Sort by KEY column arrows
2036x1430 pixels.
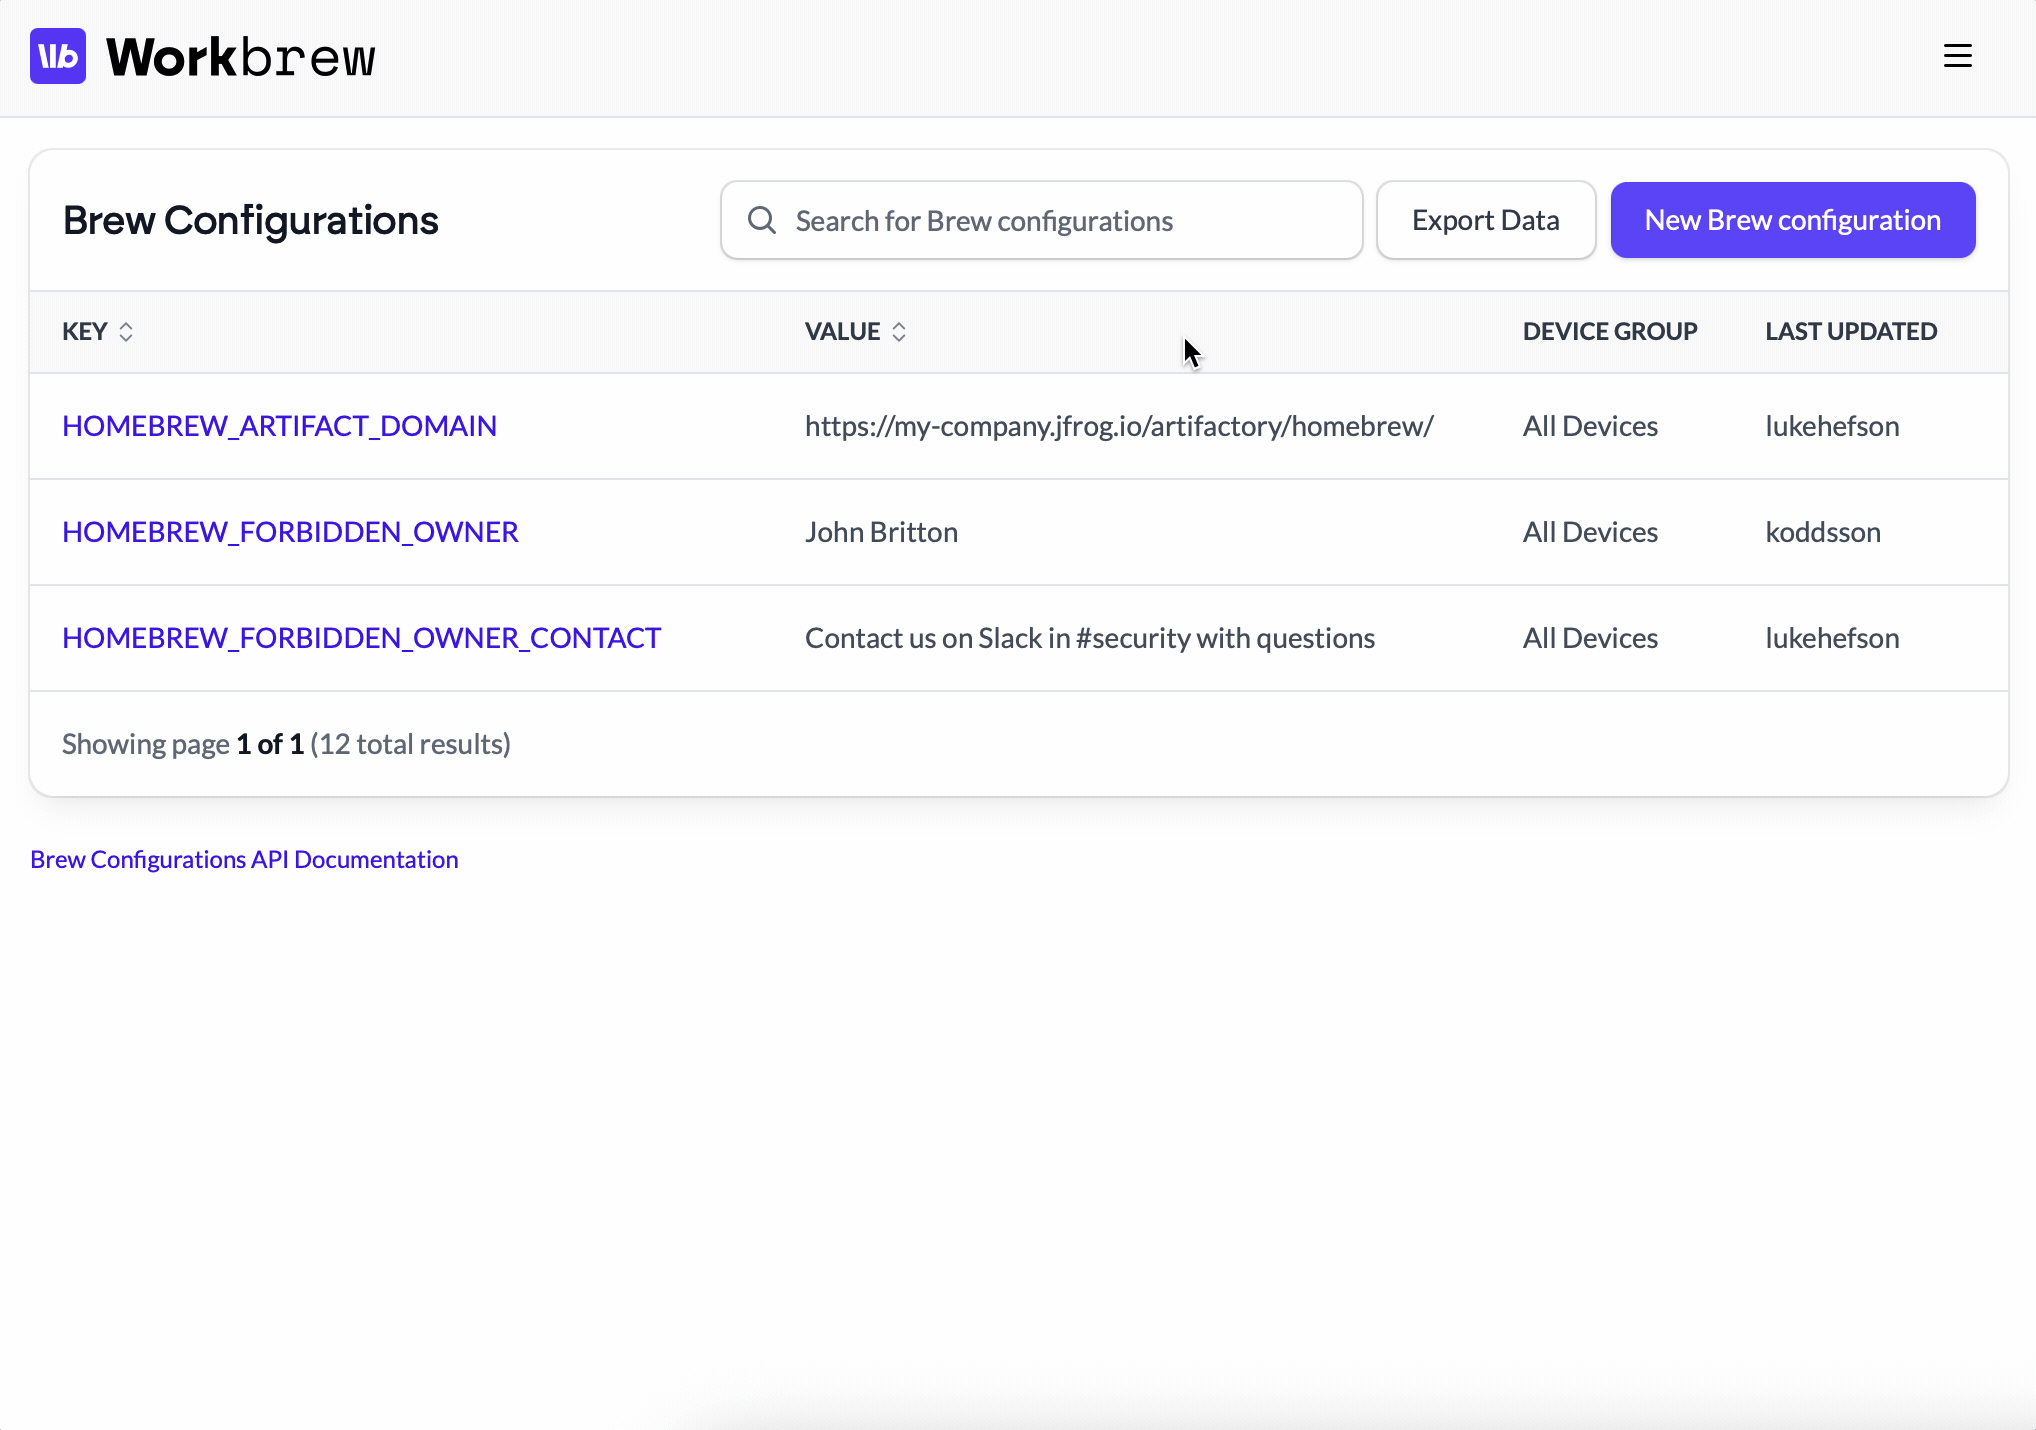126,332
